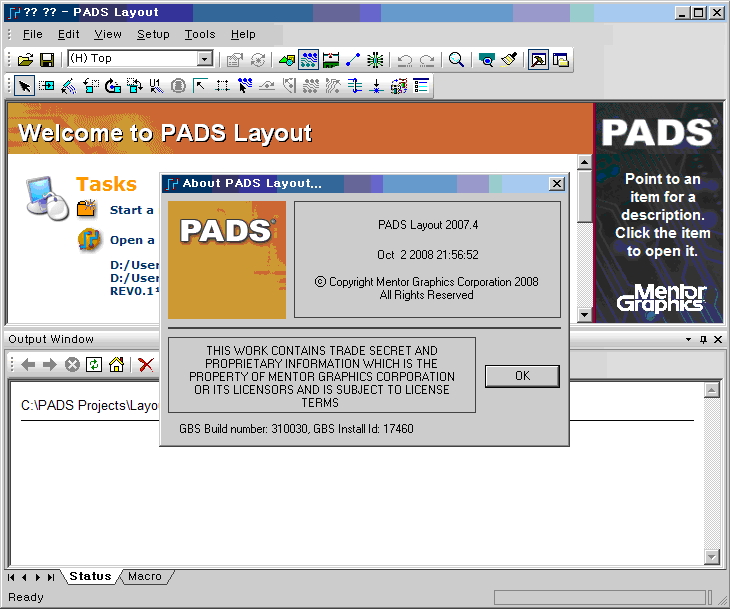Open the View menu
Image resolution: width=730 pixels, height=609 pixels.
(x=108, y=34)
